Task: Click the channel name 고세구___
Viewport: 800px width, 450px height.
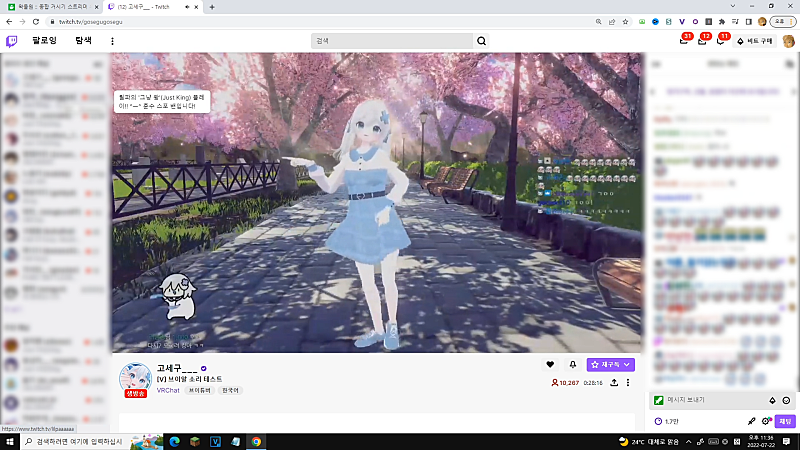Action: click(x=177, y=368)
